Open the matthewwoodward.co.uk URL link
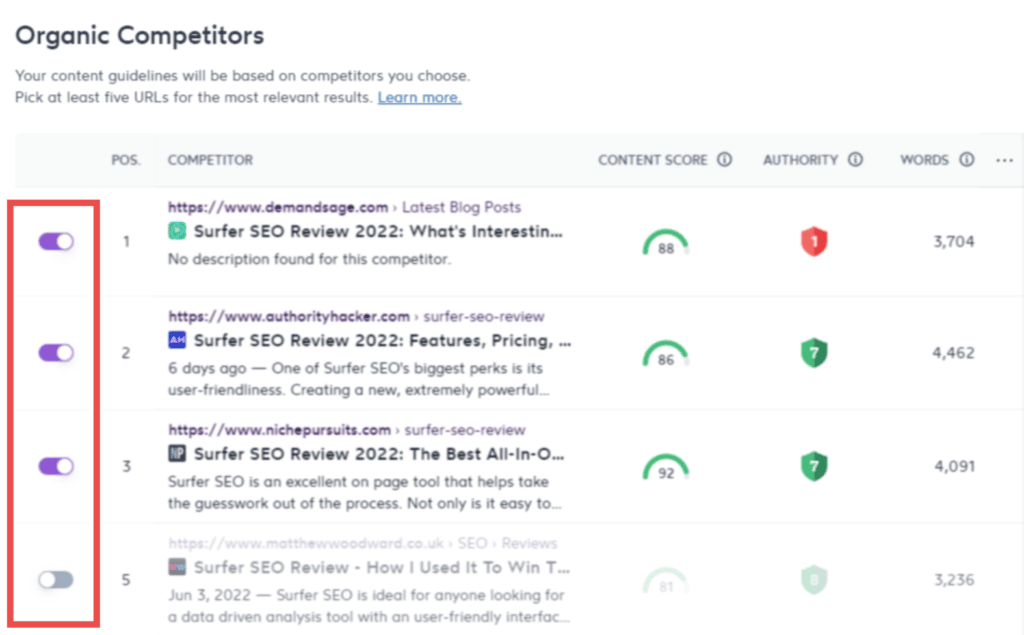The height and width of the screenshot is (635, 1024). 306,543
